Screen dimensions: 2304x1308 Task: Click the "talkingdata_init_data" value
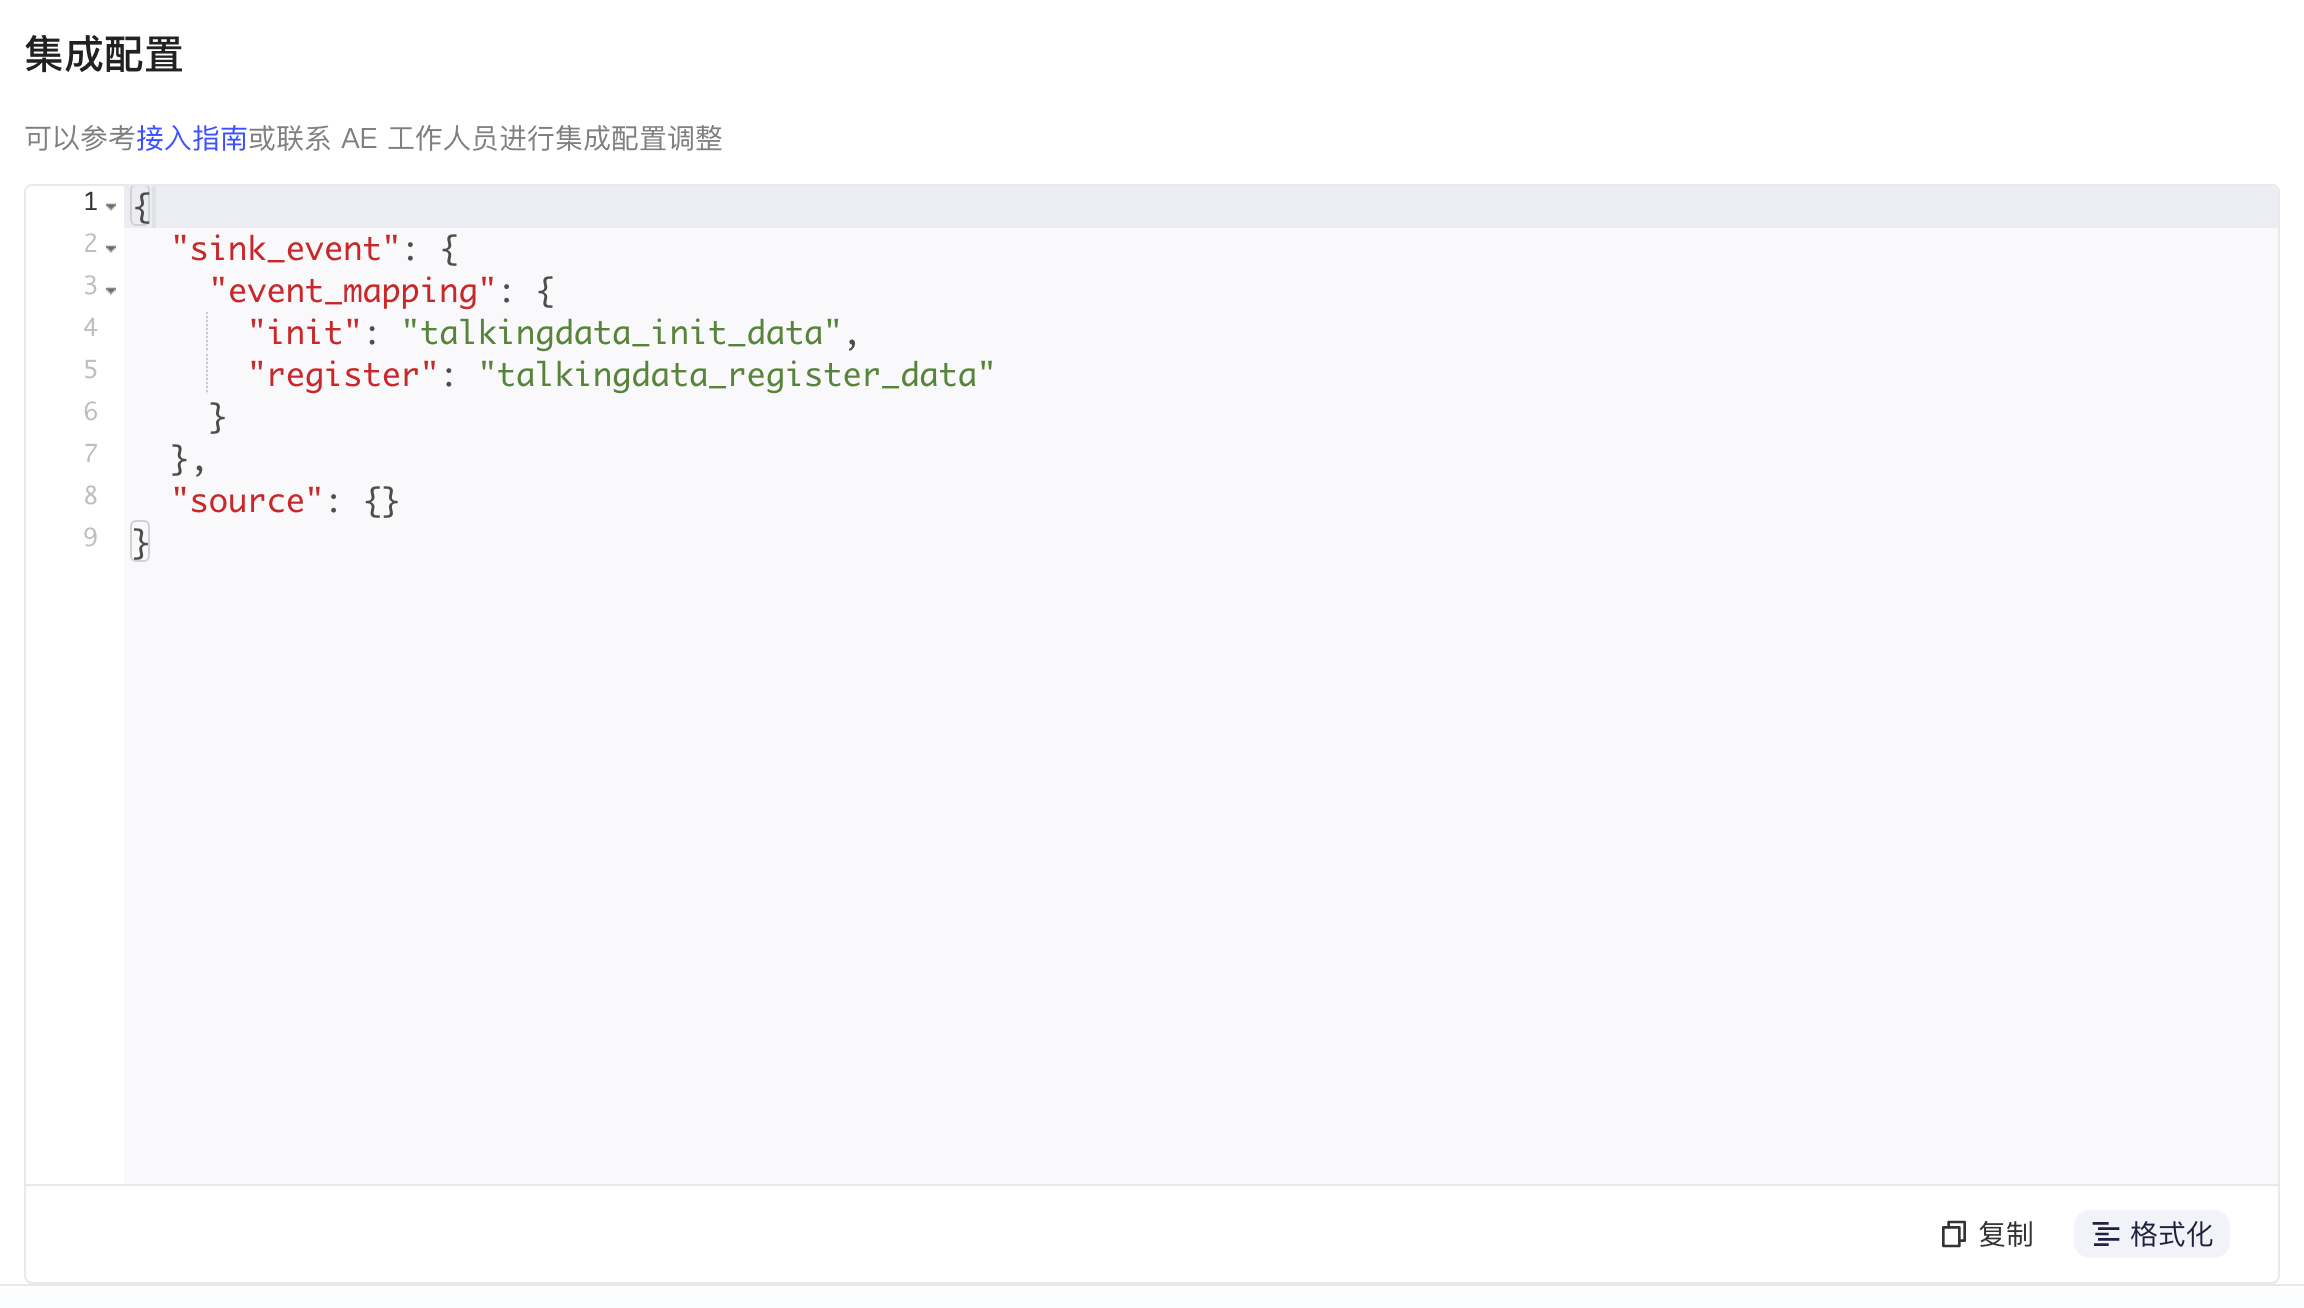click(621, 333)
